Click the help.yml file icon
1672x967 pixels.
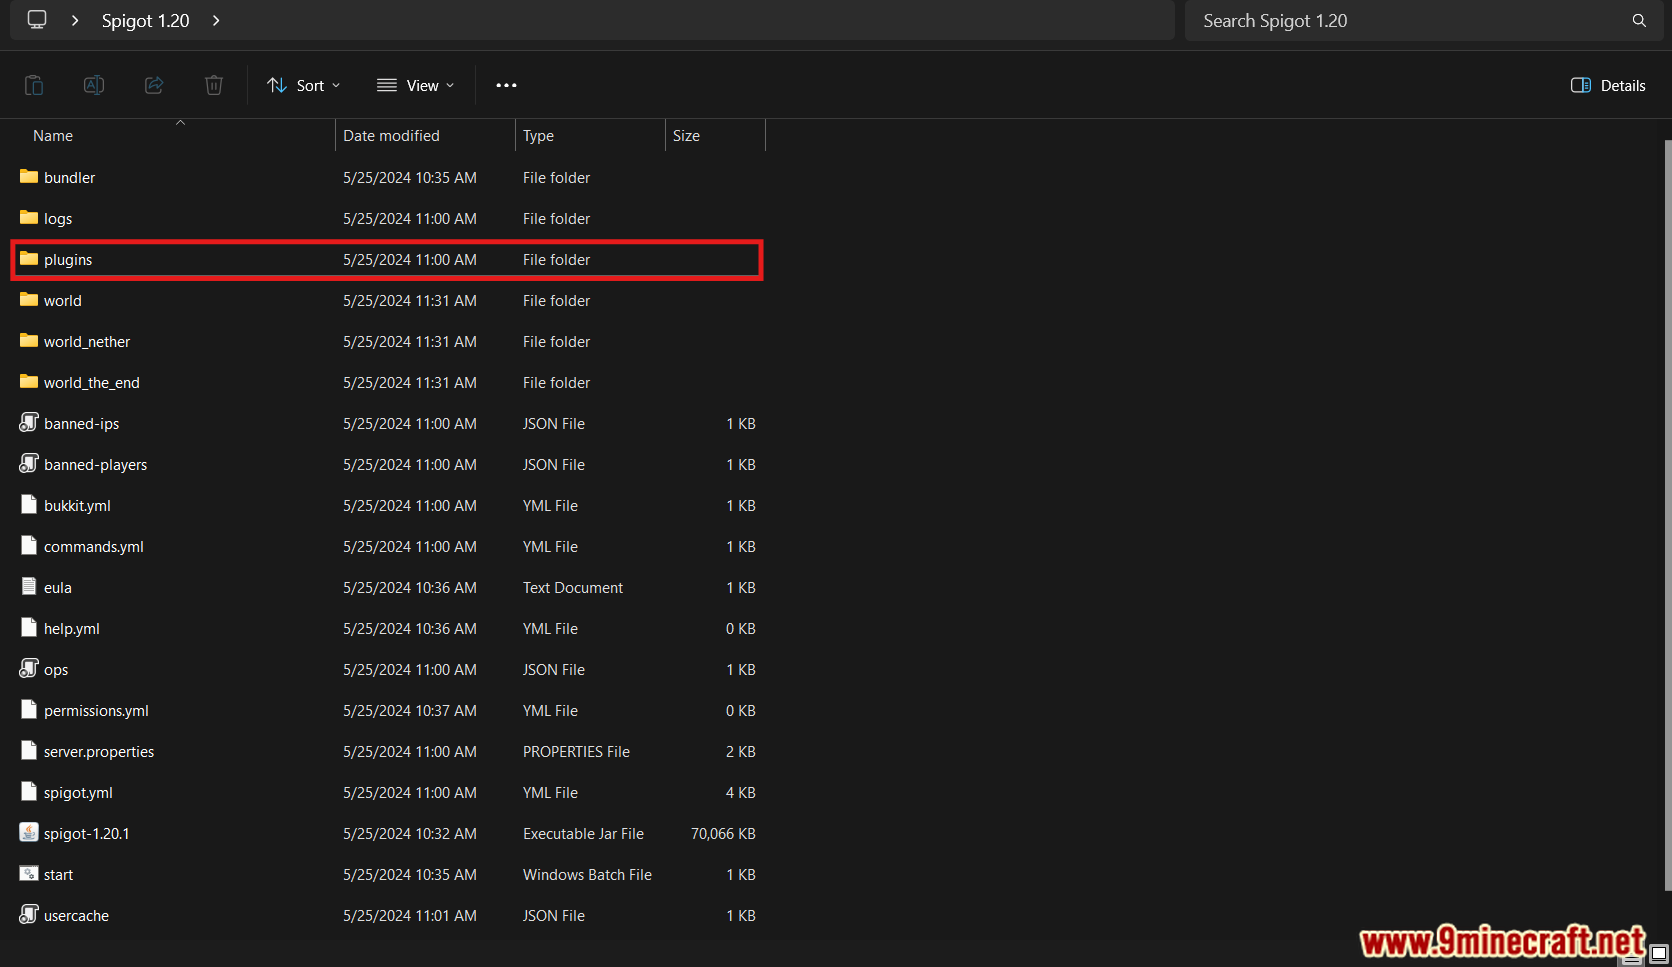29,628
